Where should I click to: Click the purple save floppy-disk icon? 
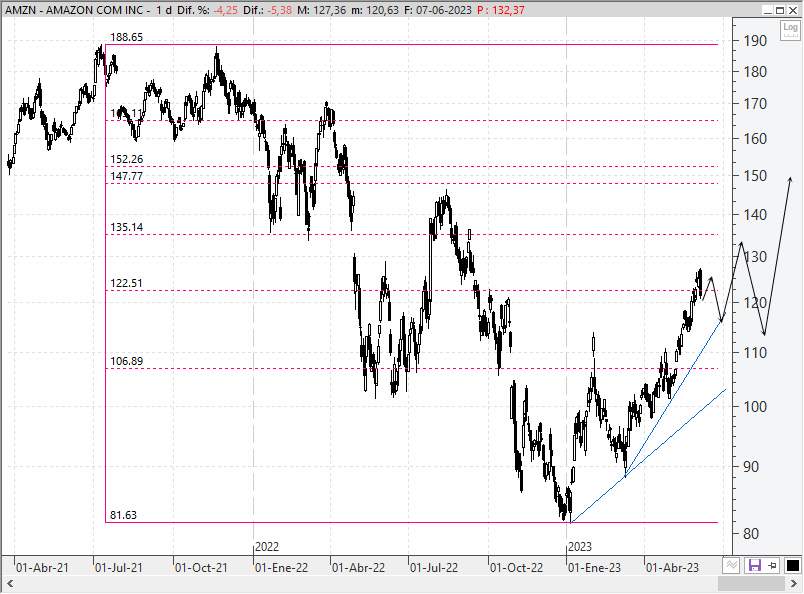coord(754,566)
